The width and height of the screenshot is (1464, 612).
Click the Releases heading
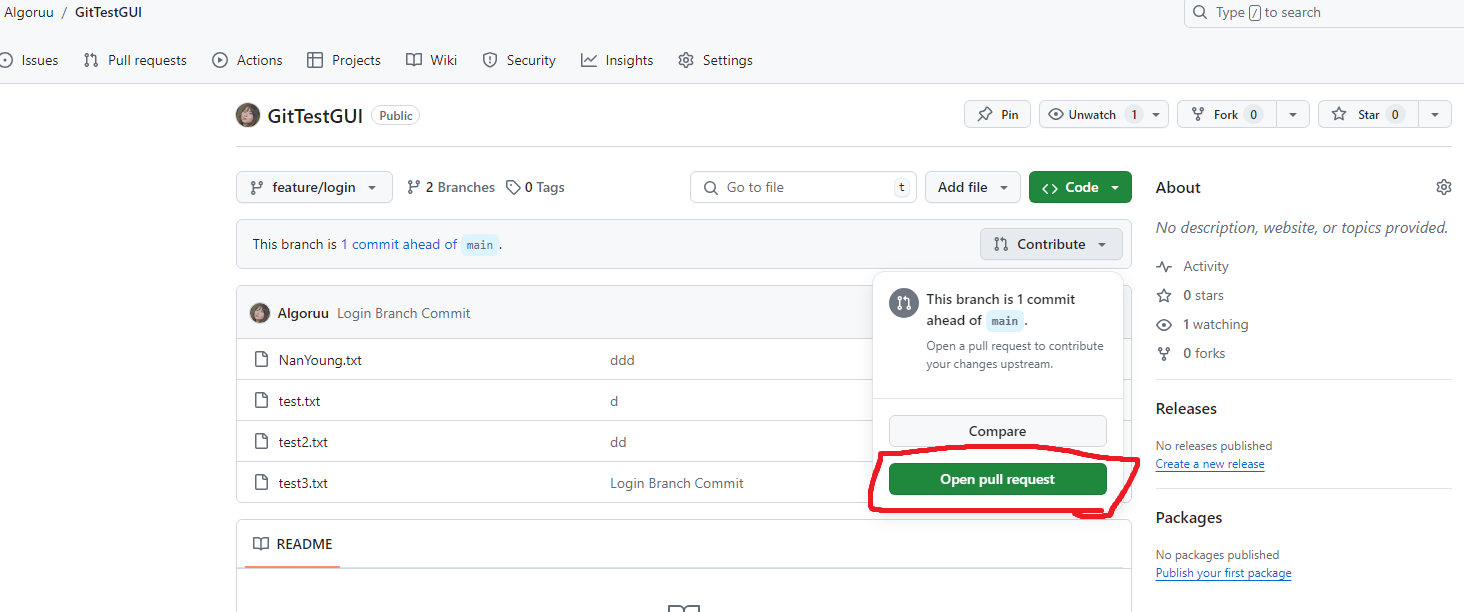click(1186, 408)
